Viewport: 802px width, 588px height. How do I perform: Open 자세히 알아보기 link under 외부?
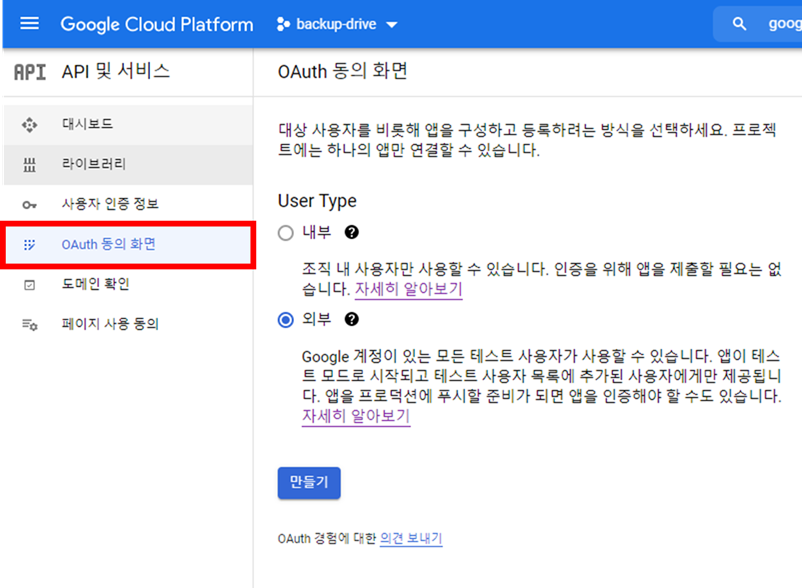point(356,416)
